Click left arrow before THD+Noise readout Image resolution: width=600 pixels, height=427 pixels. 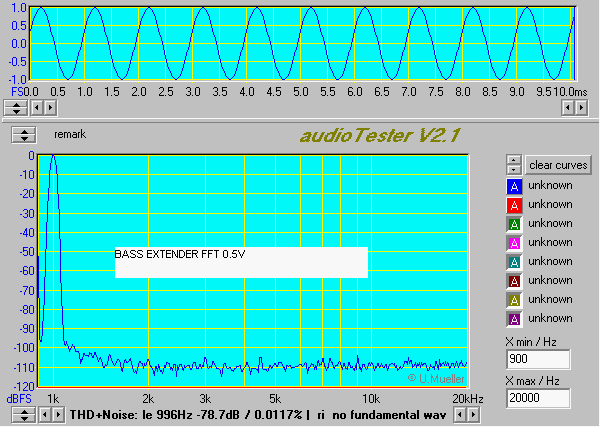45,415
